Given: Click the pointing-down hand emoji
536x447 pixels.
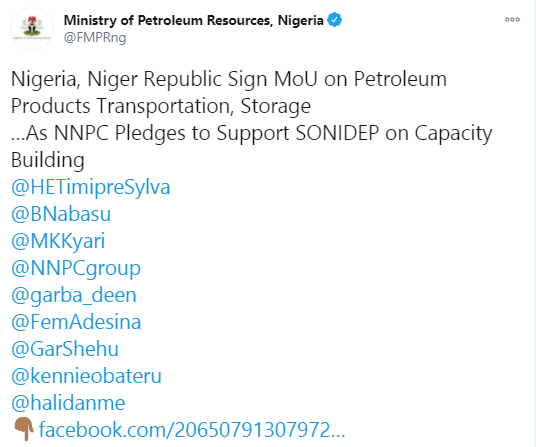Looking at the screenshot, I should coord(24,429).
